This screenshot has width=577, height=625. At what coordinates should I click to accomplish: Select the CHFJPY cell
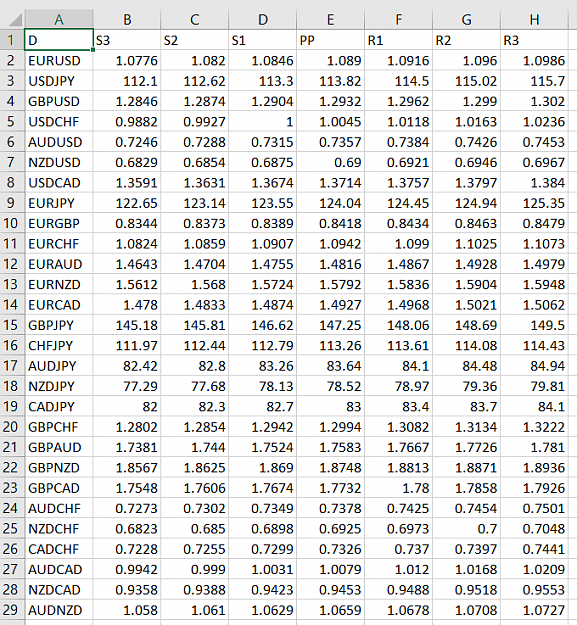tap(59, 345)
